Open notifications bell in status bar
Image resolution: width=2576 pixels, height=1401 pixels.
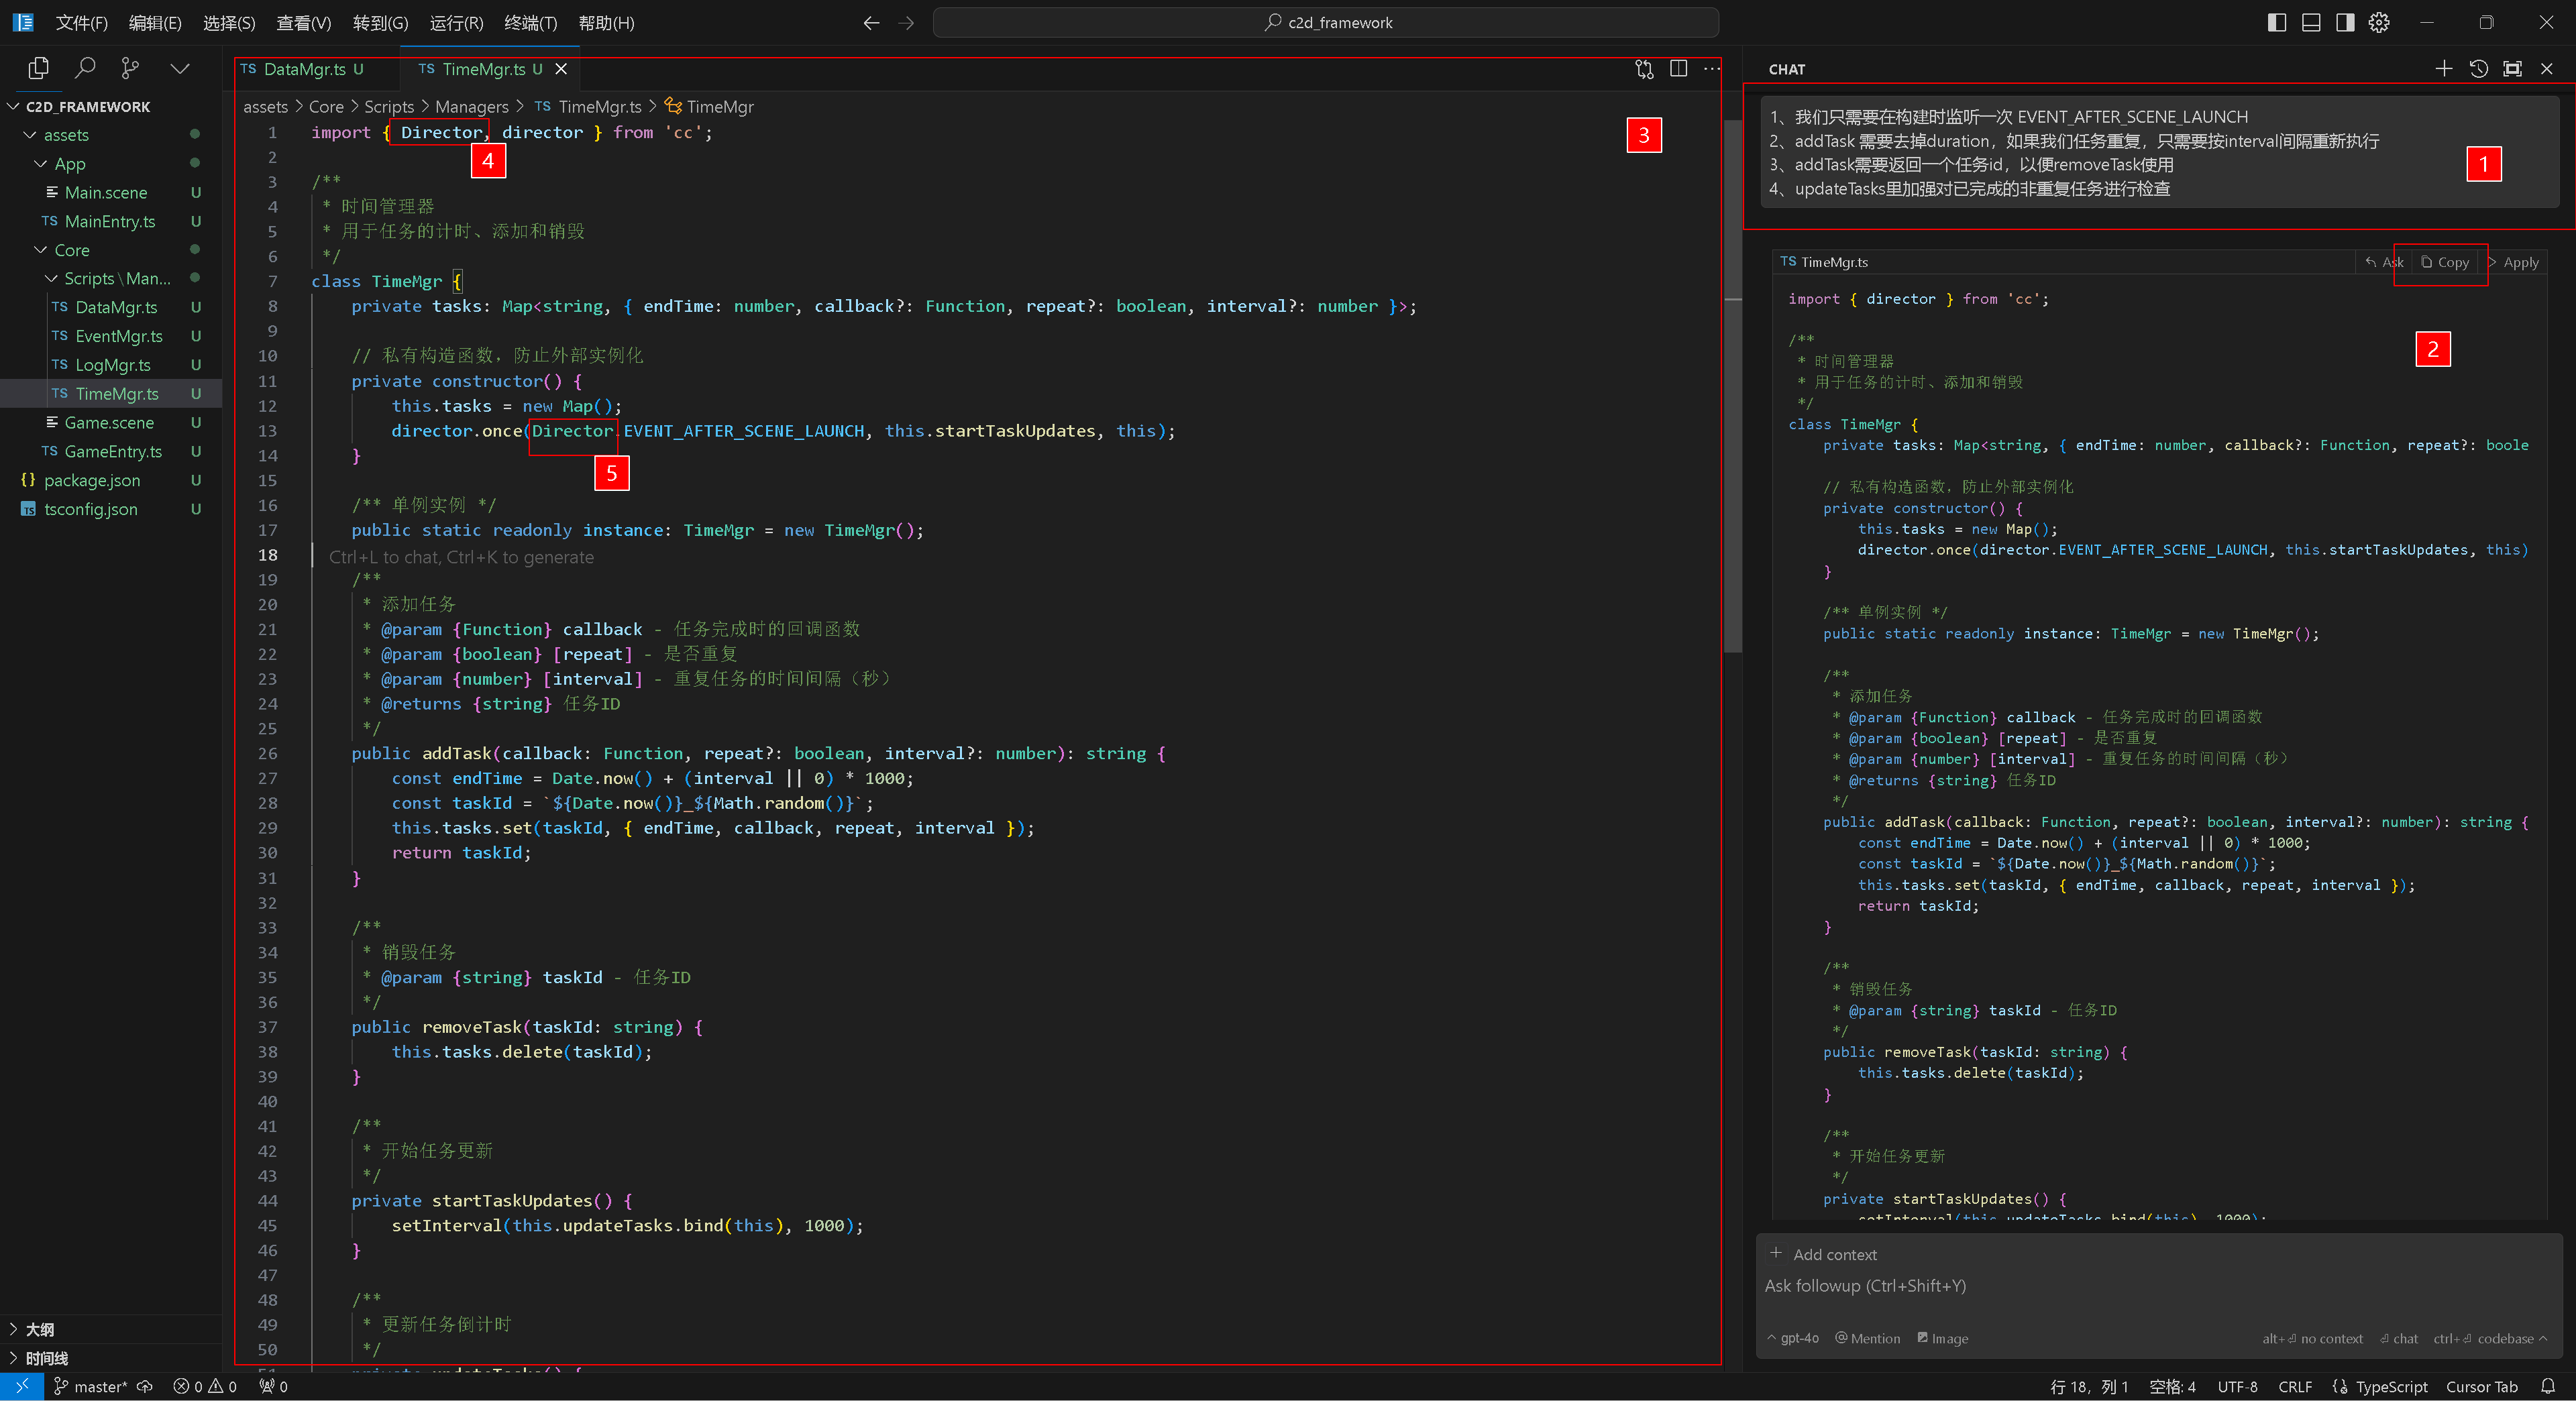pos(2547,1386)
